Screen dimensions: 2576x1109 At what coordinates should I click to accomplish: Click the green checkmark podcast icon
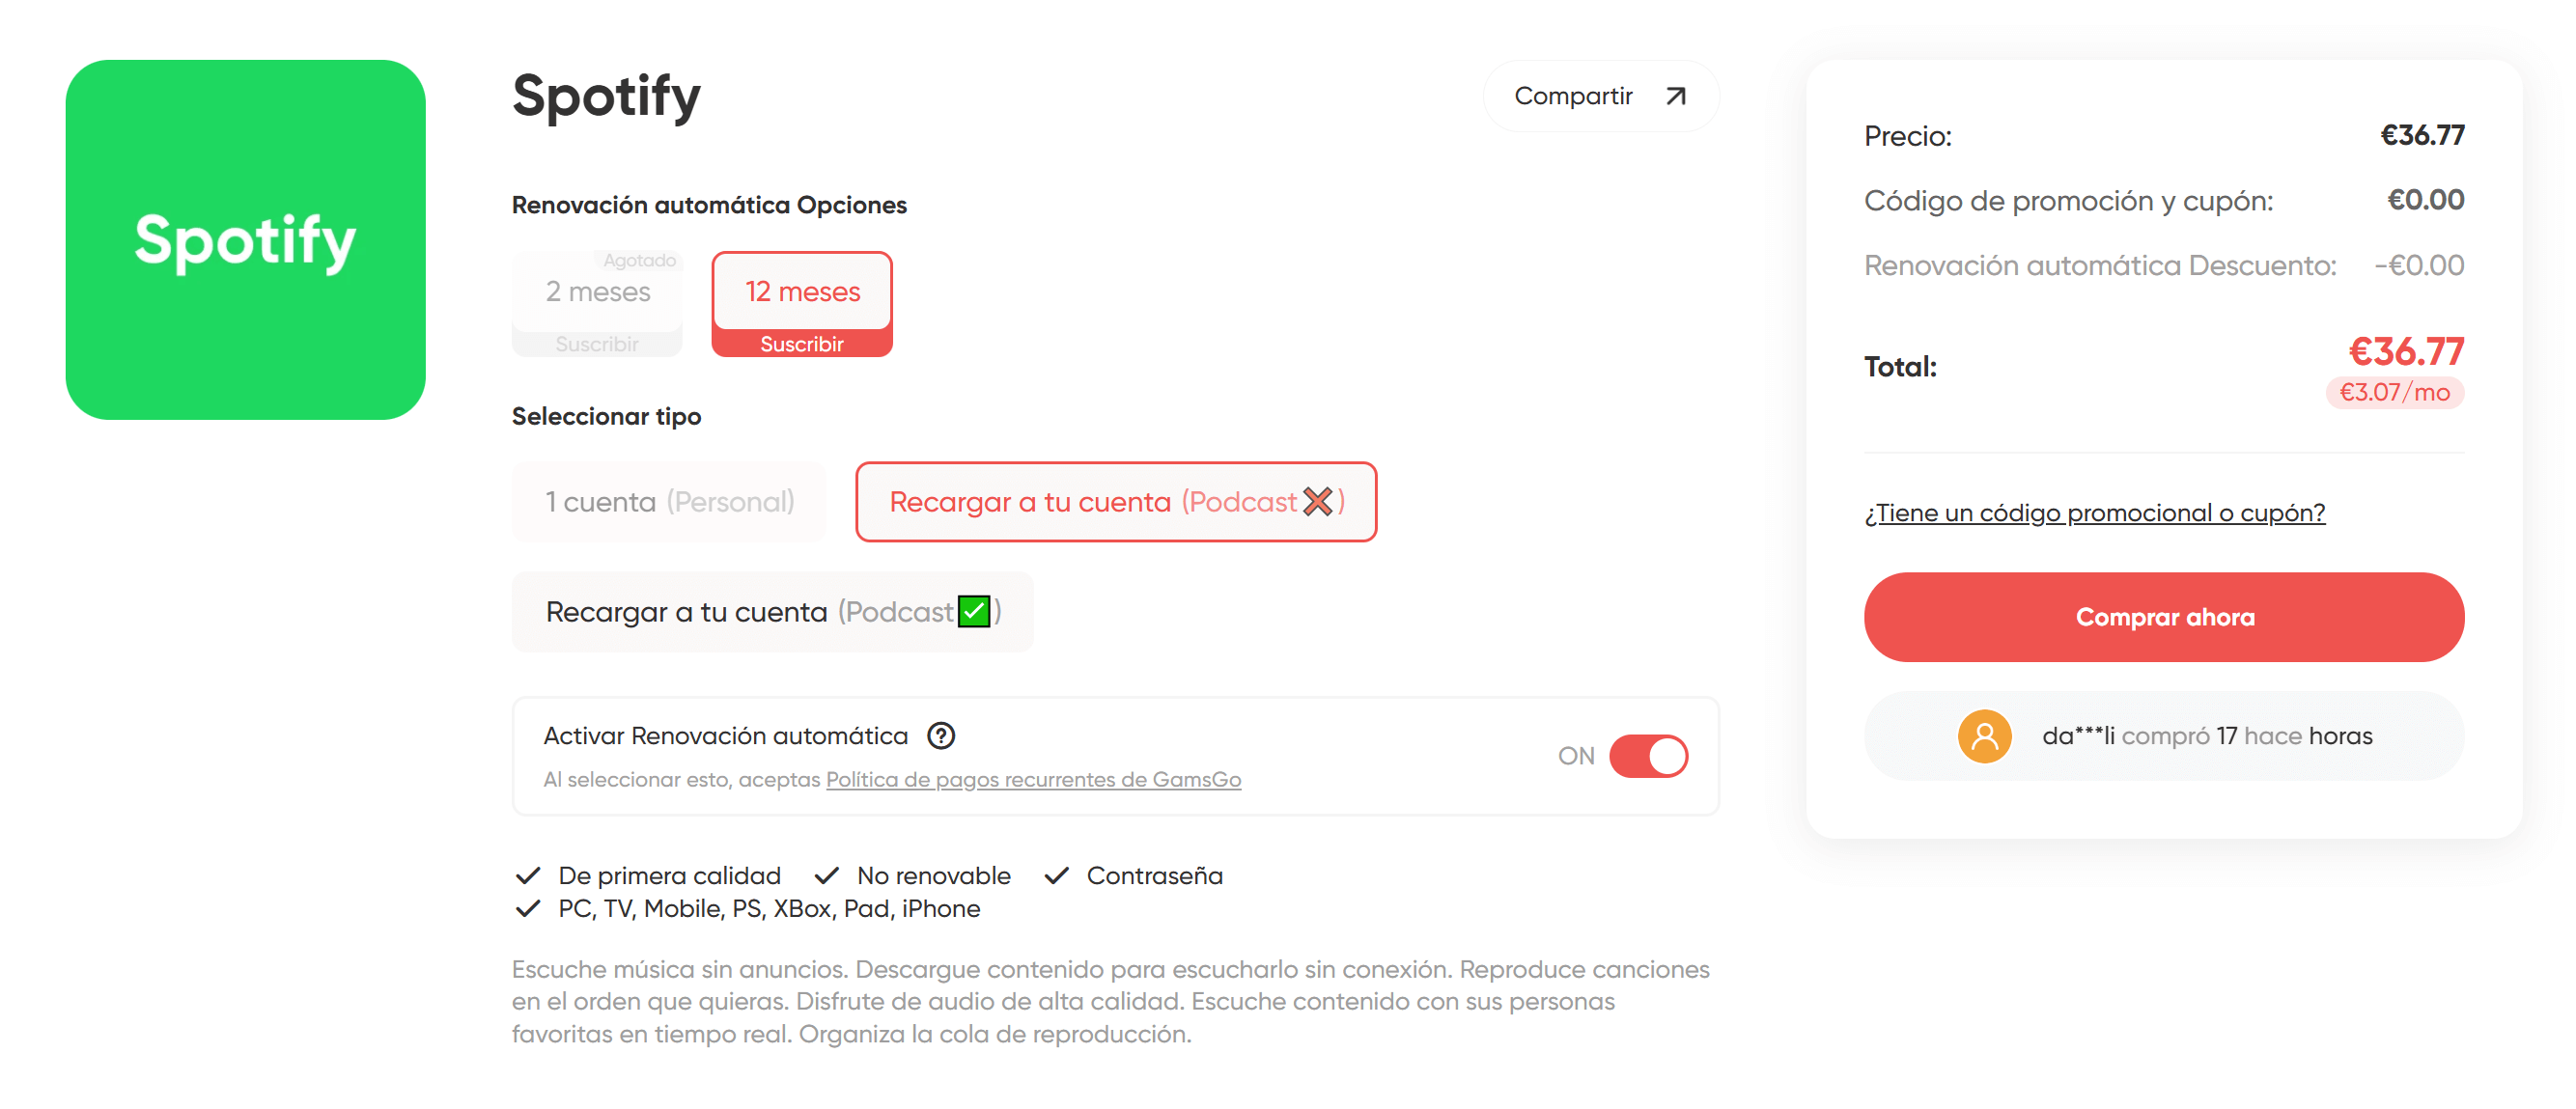[x=973, y=611]
